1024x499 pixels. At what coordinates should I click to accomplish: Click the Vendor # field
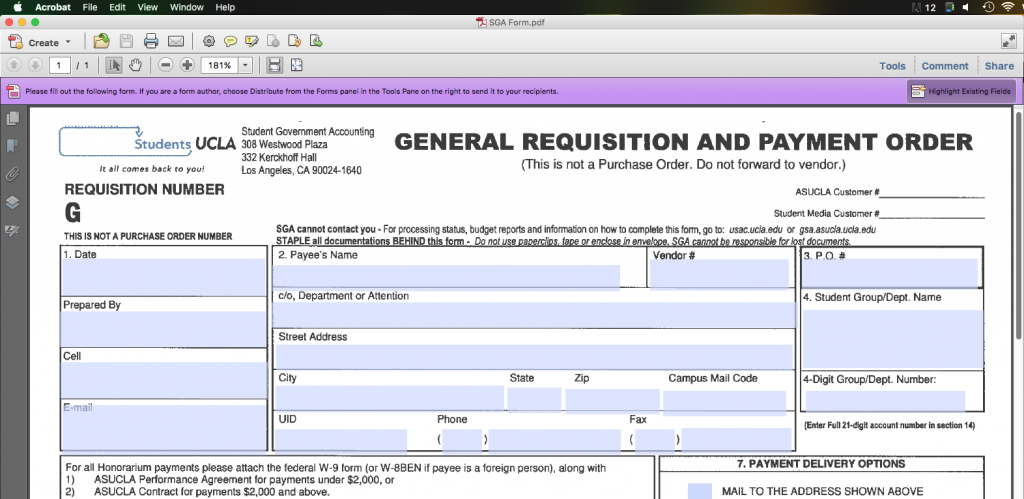719,274
